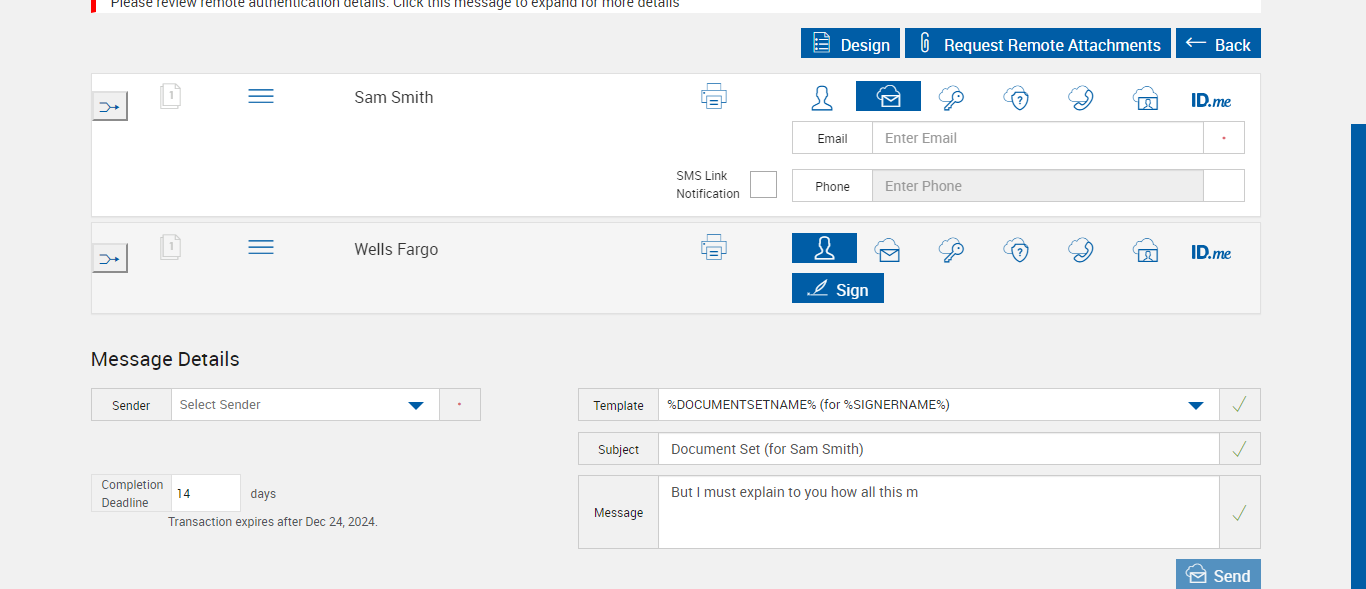Click the in-person signer icon for Sam Smith

(x=822, y=97)
